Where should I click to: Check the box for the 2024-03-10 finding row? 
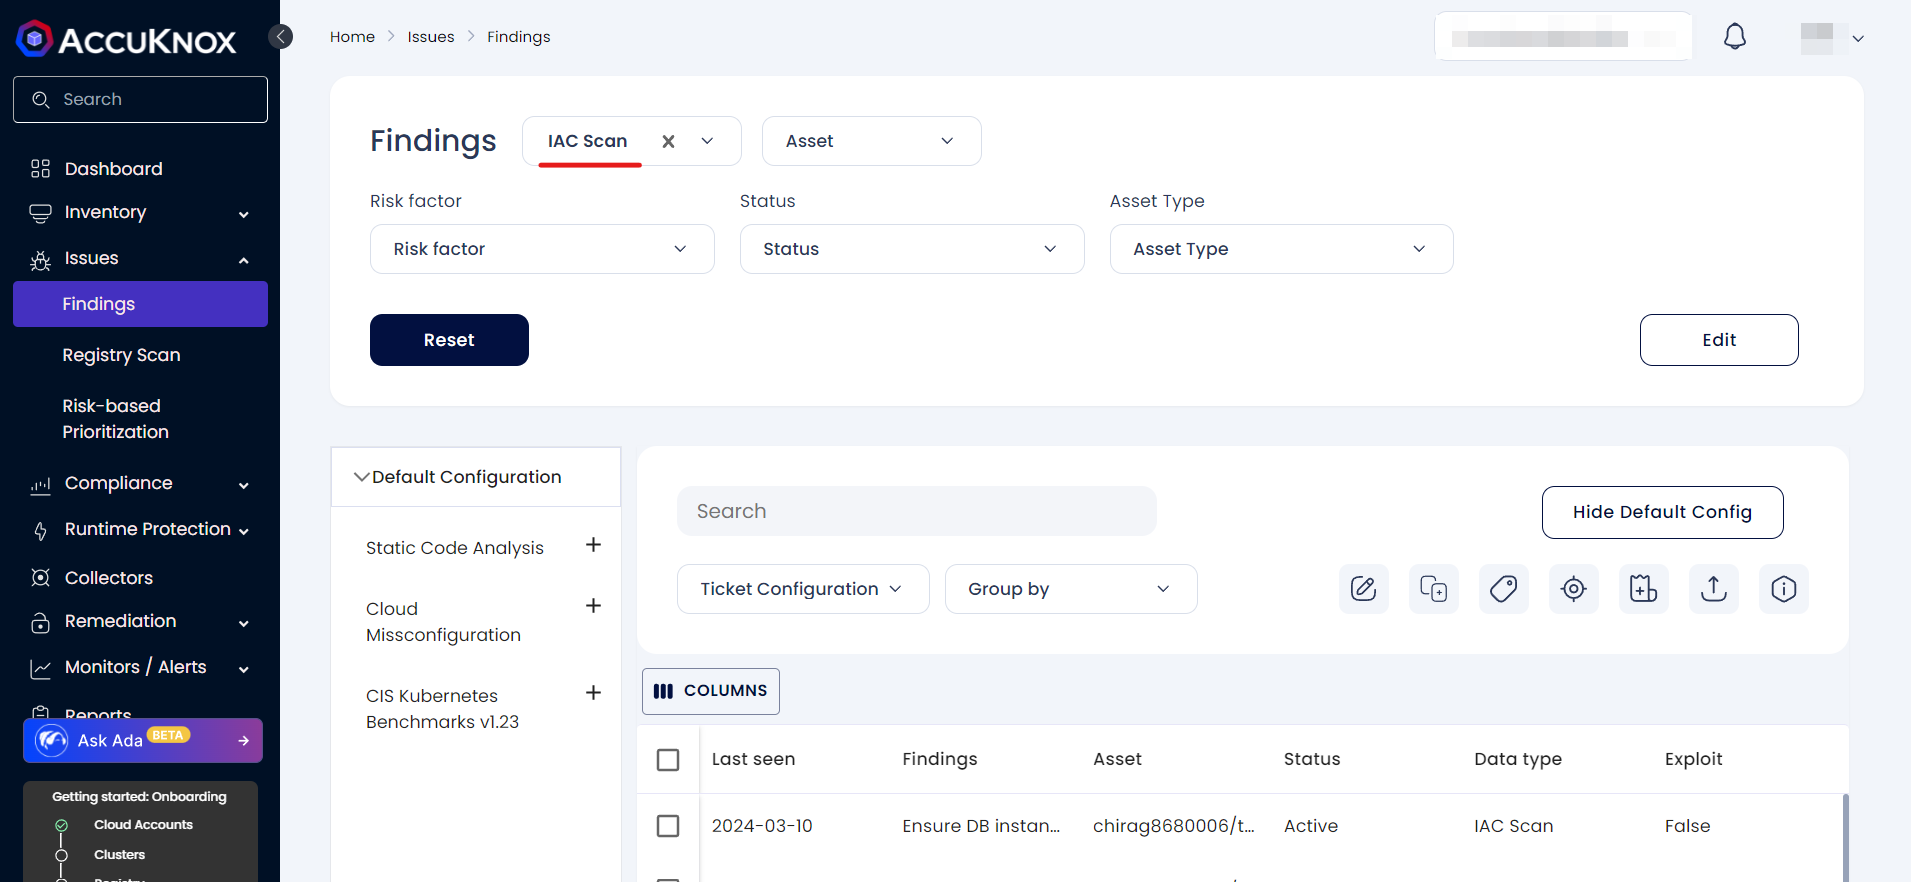(x=668, y=826)
